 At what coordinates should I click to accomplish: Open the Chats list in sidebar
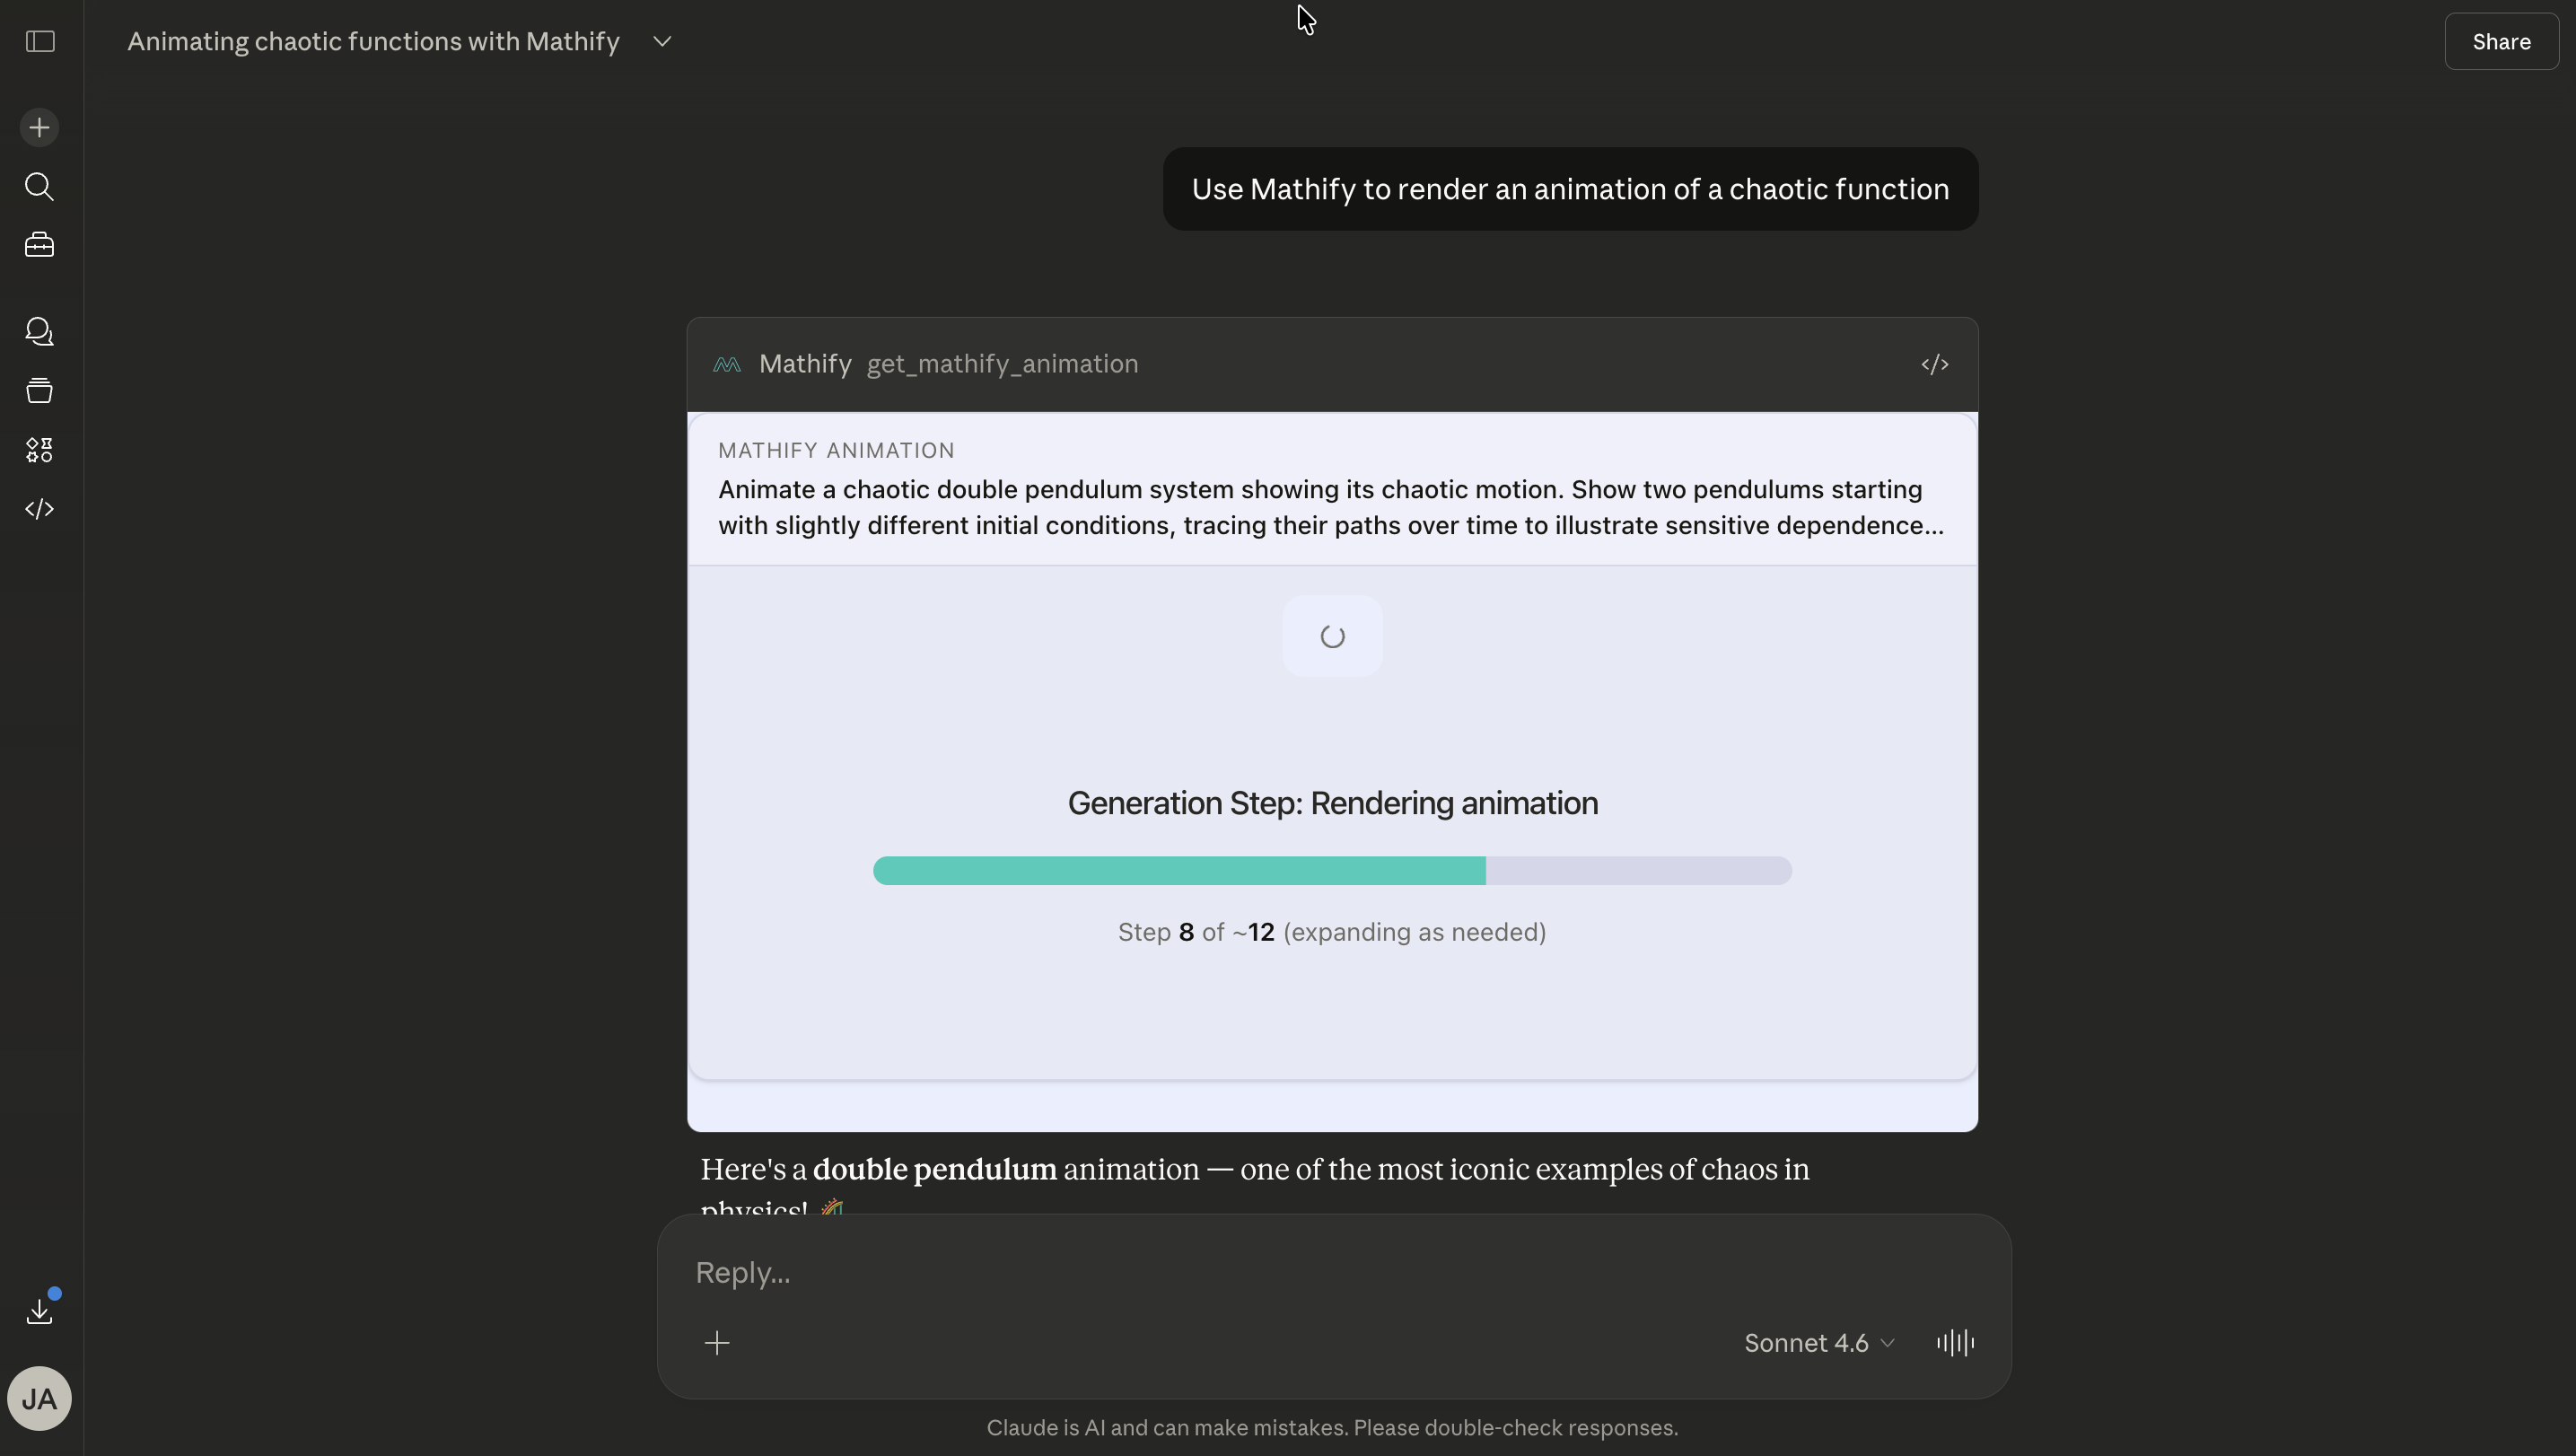click(39, 331)
